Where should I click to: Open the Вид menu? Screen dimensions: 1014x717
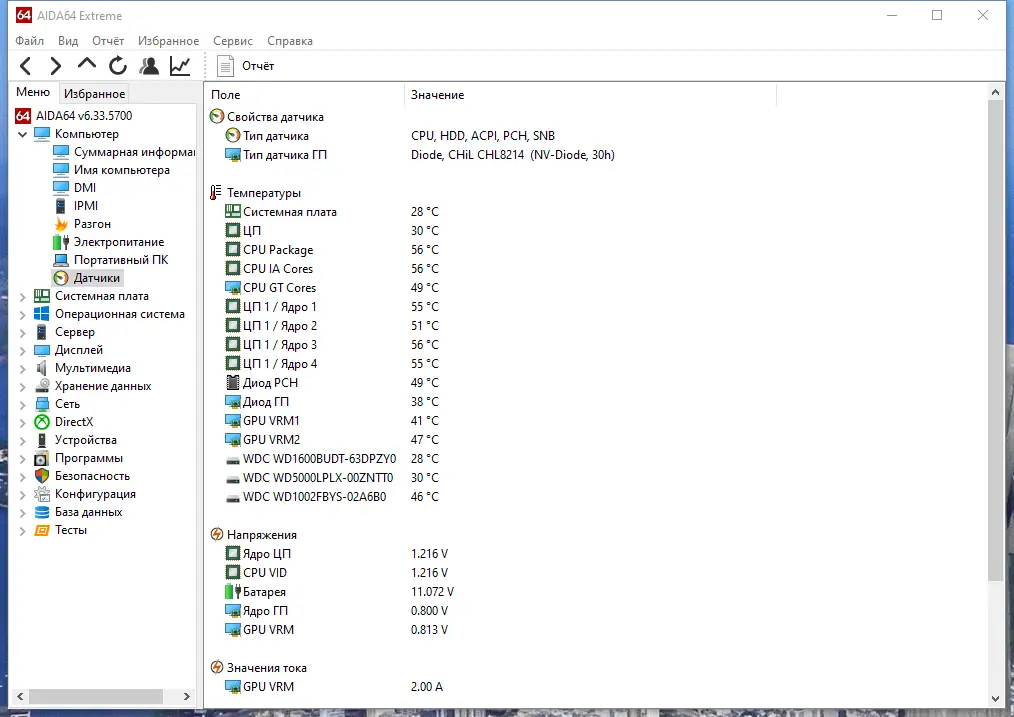68,41
